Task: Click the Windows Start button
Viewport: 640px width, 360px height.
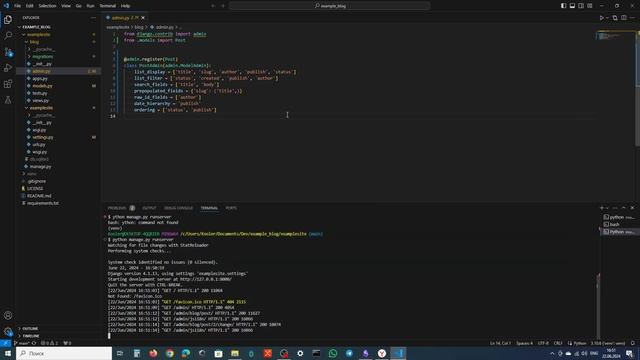Action: 8,353
